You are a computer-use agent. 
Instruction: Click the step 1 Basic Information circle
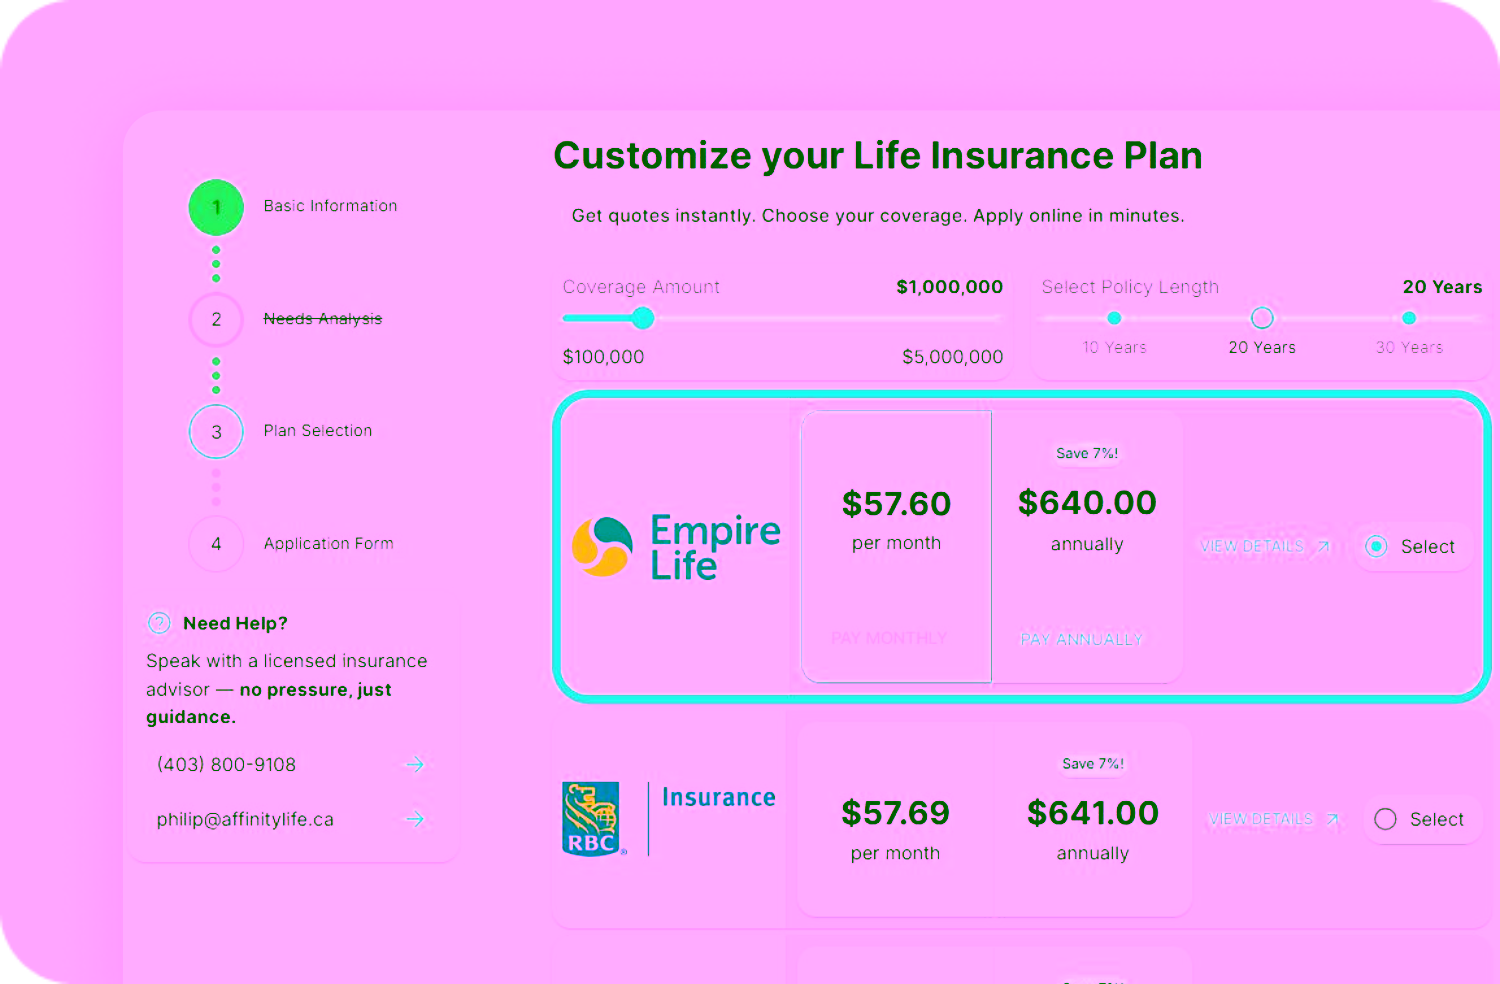click(216, 207)
